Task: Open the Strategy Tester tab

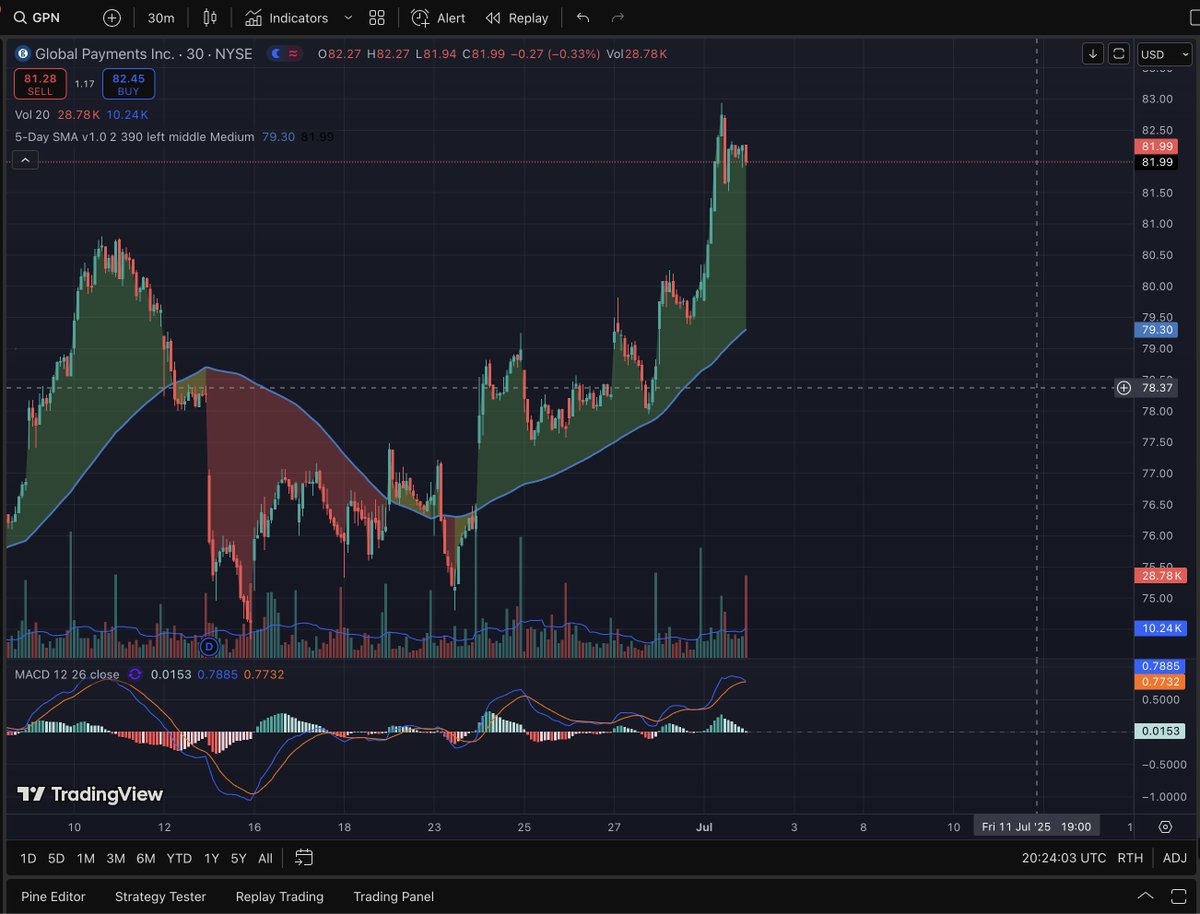Action: coord(160,897)
